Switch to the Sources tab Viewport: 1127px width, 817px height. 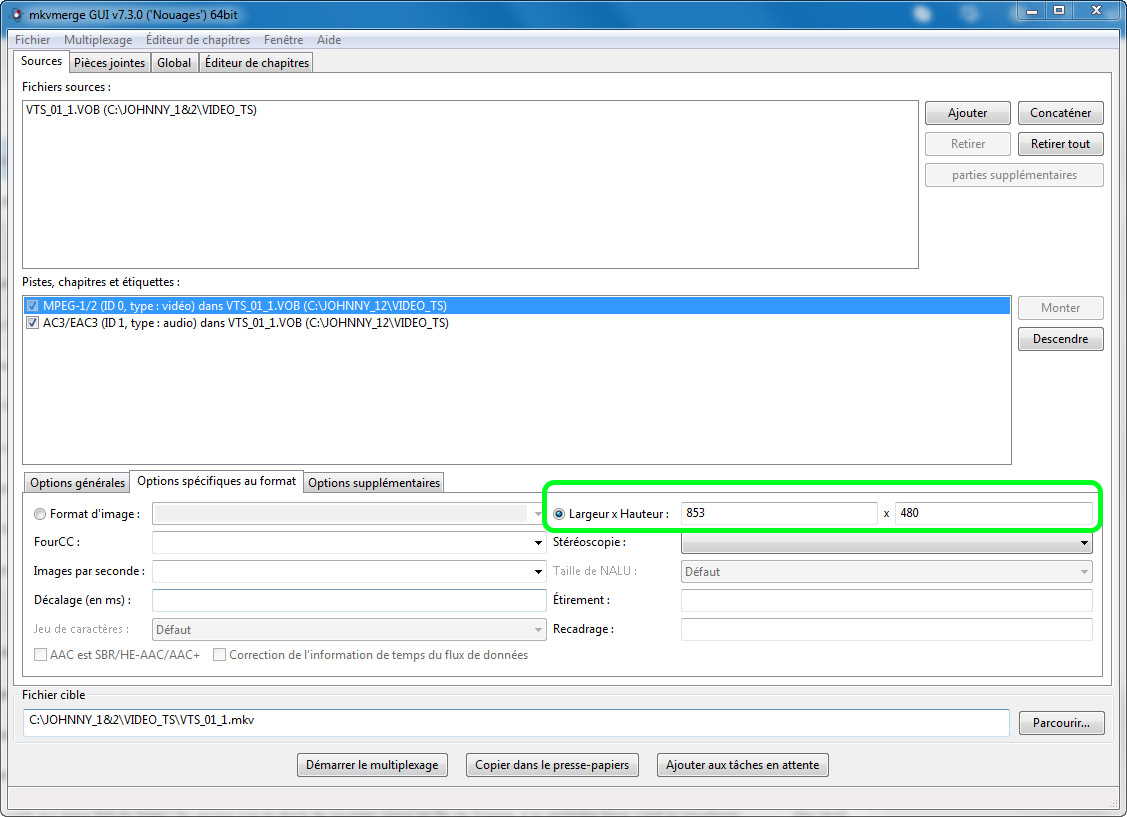(x=41, y=61)
